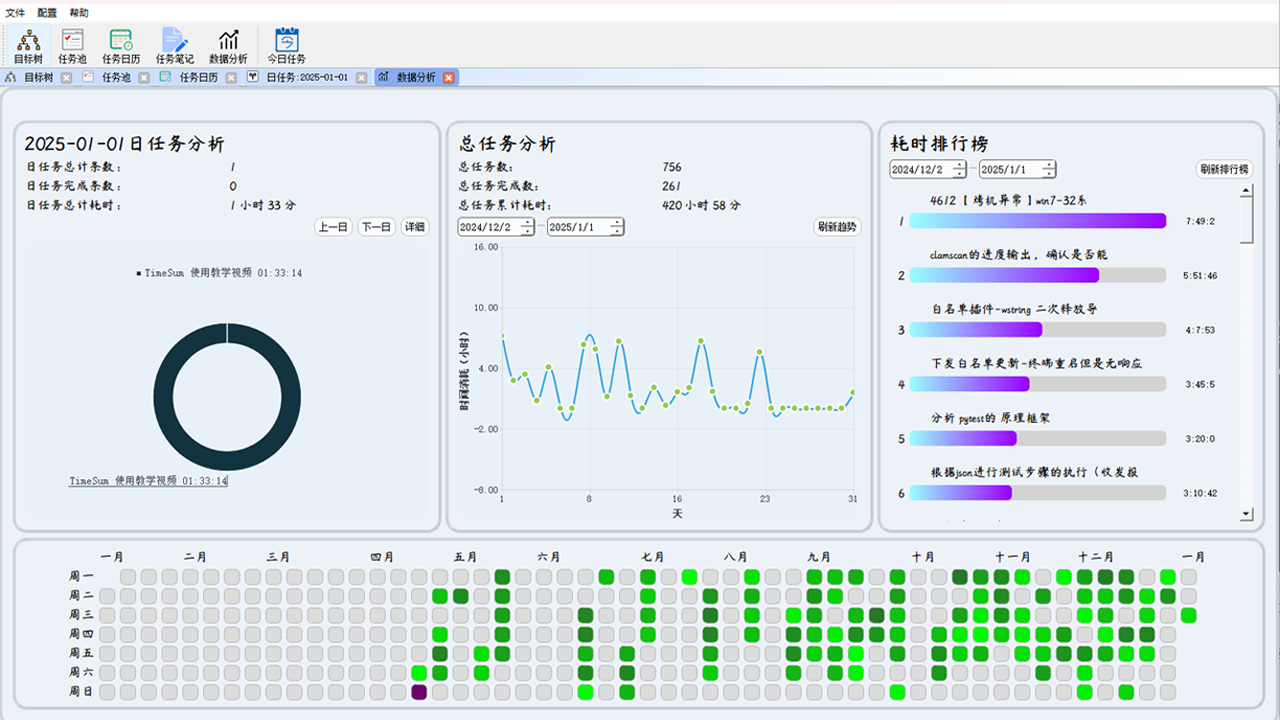Open the 任务笔记 notes toolbar icon
1280x720 pixels.
click(x=175, y=46)
